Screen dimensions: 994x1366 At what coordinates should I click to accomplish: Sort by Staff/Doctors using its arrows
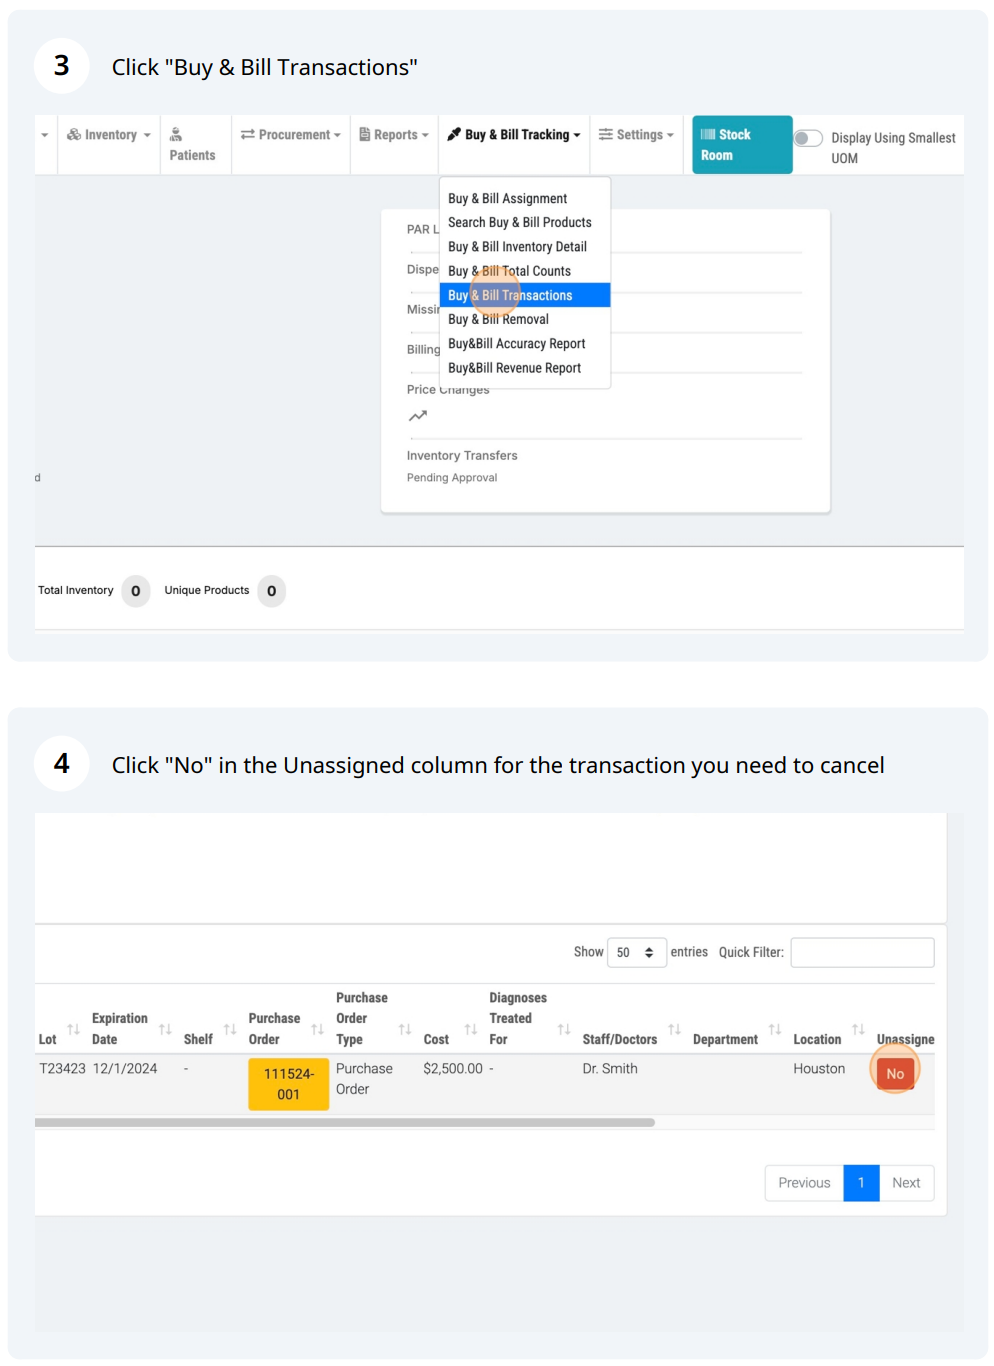point(674,1029)
